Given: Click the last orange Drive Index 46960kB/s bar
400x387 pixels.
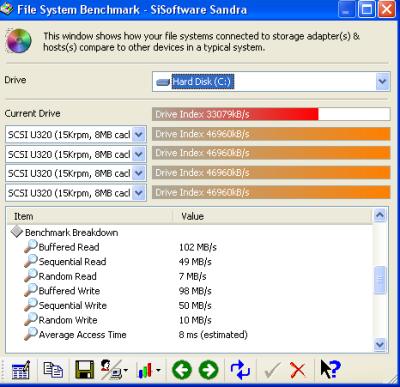Looking at the screenshot, I should 271,192.
